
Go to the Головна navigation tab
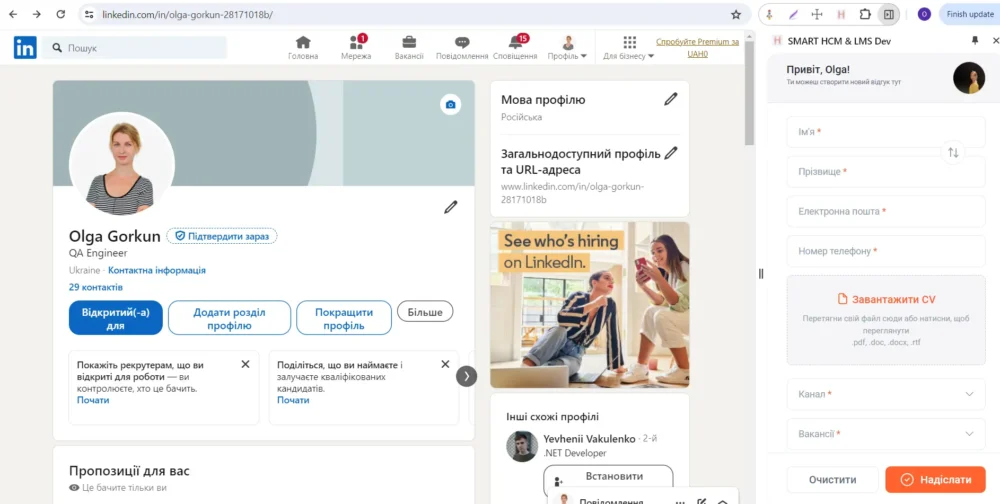click(303, 48)
